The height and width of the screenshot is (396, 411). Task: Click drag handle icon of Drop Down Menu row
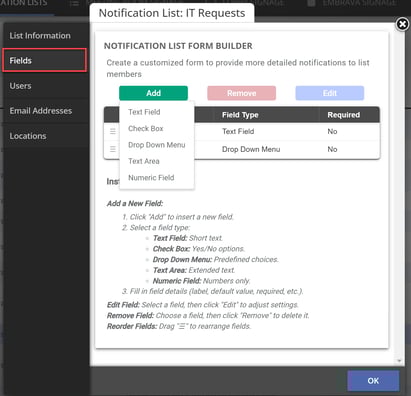(113, 149)
